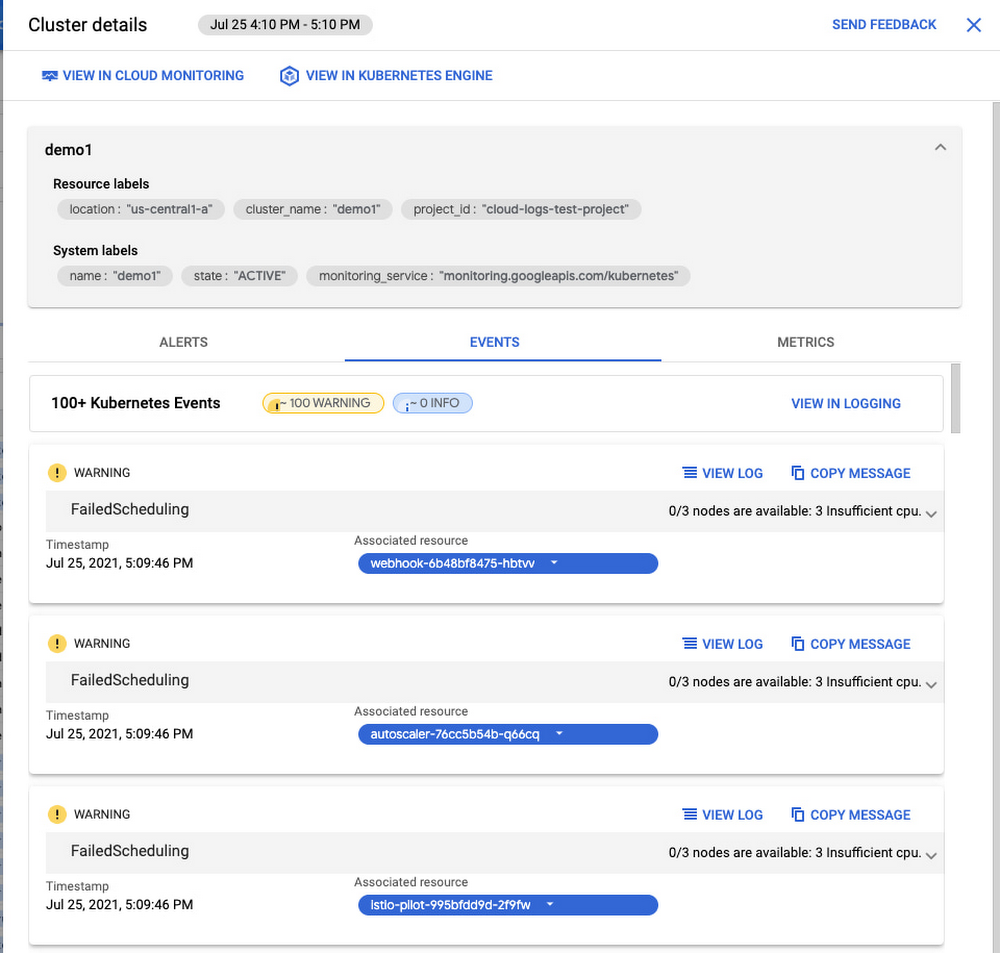Open View in Kubernetes Engine link
Viewport: 1000px width, 953px height.
tap(386, 75)
